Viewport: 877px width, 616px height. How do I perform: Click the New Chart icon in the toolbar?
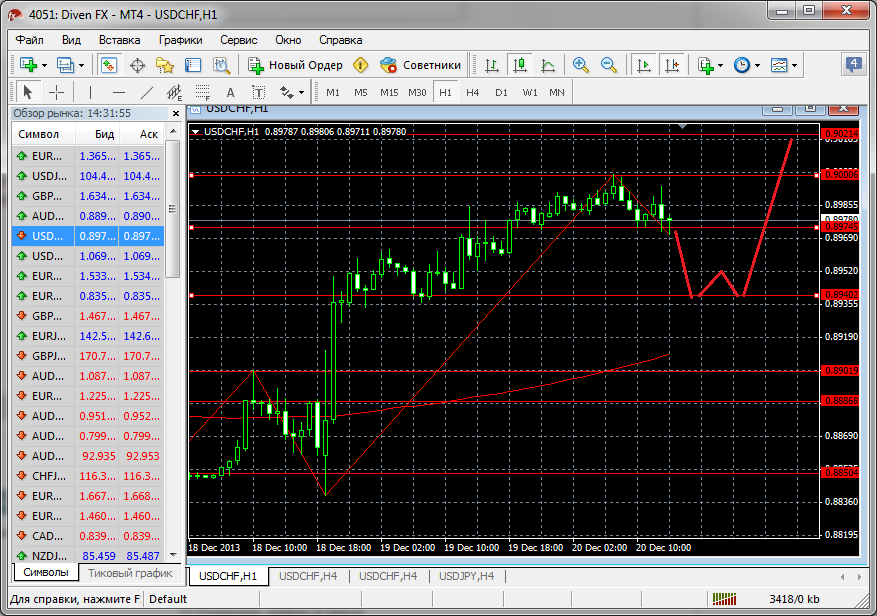(x=28, y=65)
